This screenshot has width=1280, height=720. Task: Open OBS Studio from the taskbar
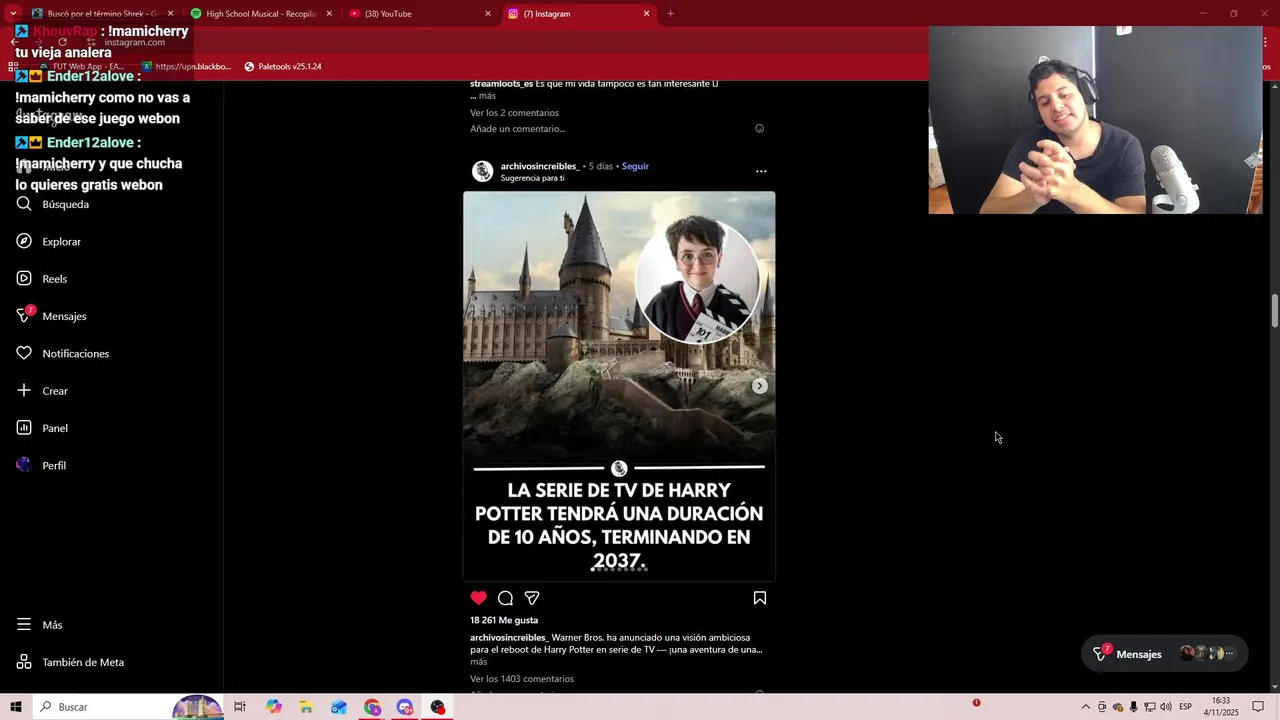click(x=438, y=707)
